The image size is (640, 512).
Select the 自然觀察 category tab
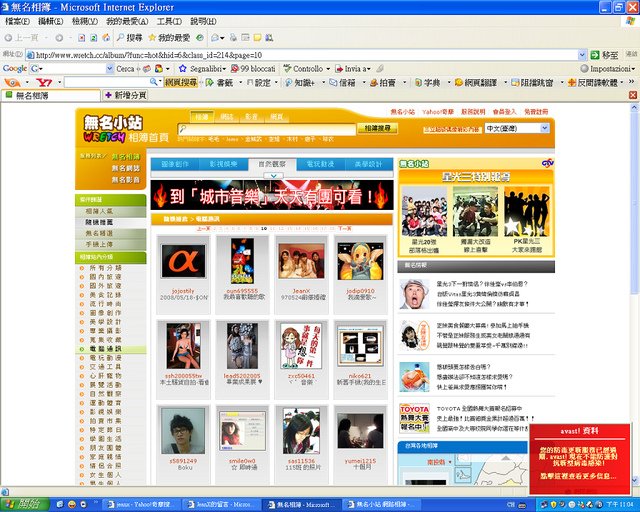272,164
